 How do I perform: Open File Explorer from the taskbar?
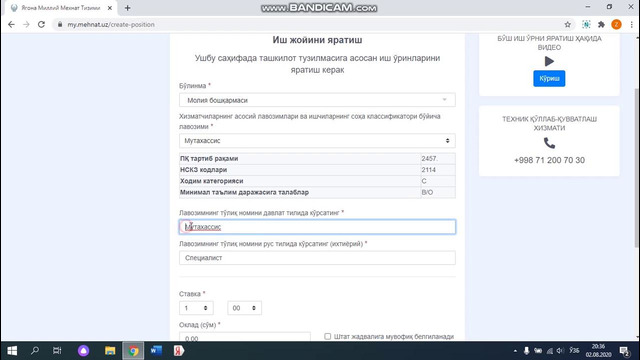point(110,351)
